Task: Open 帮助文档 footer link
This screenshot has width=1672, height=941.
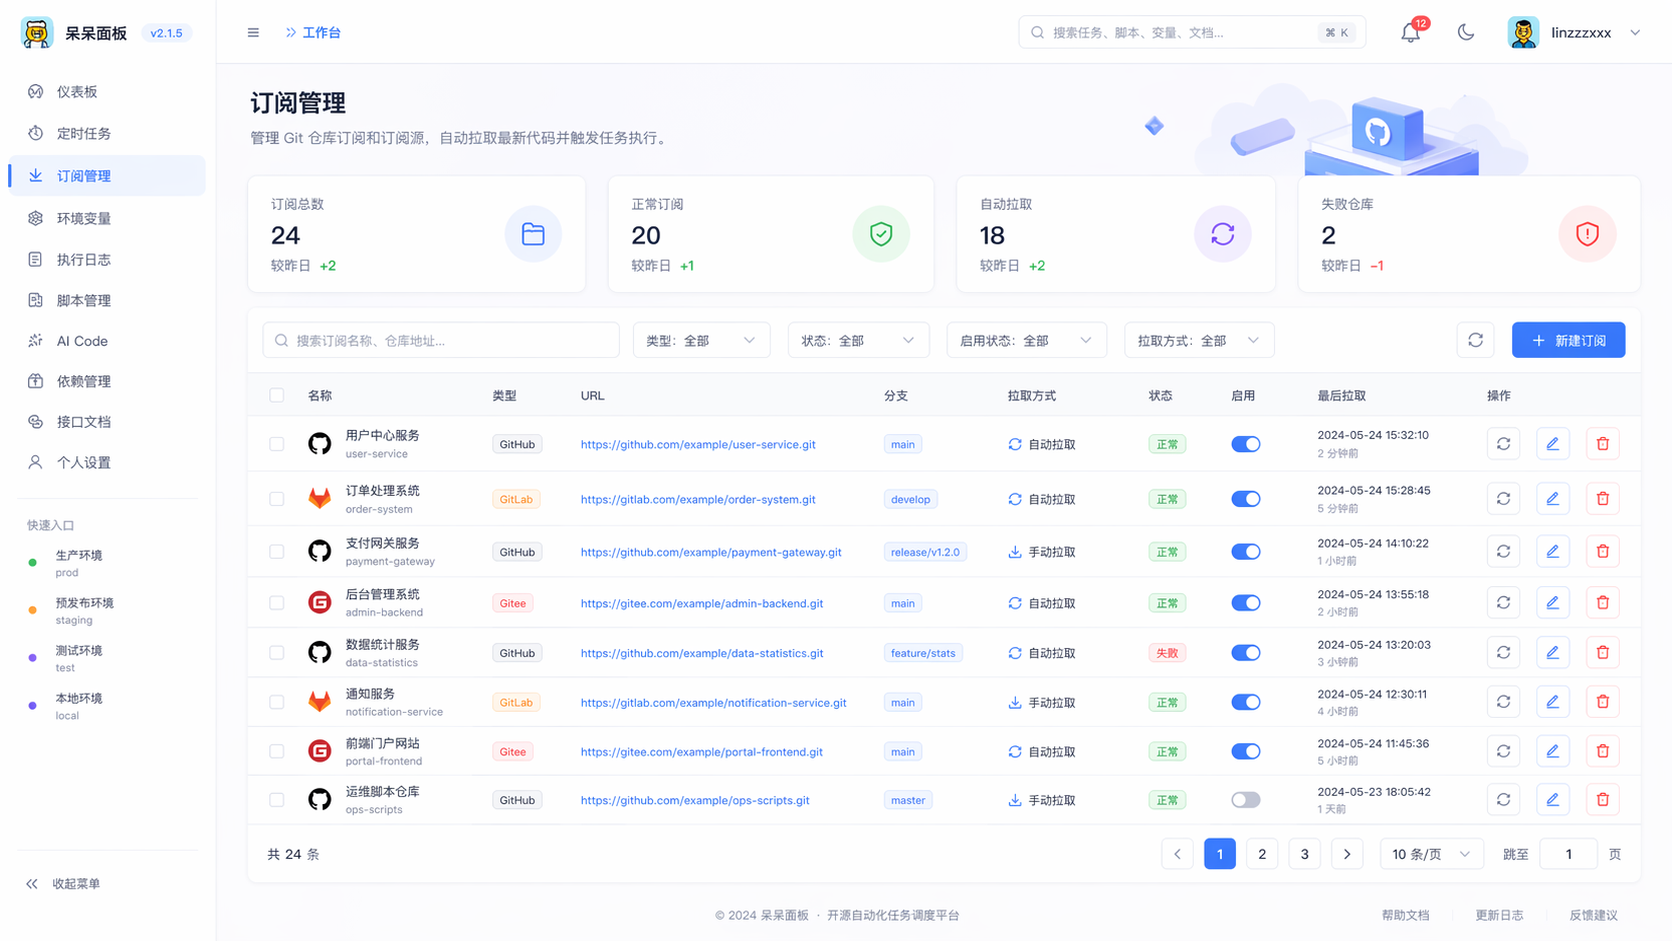Action: click(1405, 915)
